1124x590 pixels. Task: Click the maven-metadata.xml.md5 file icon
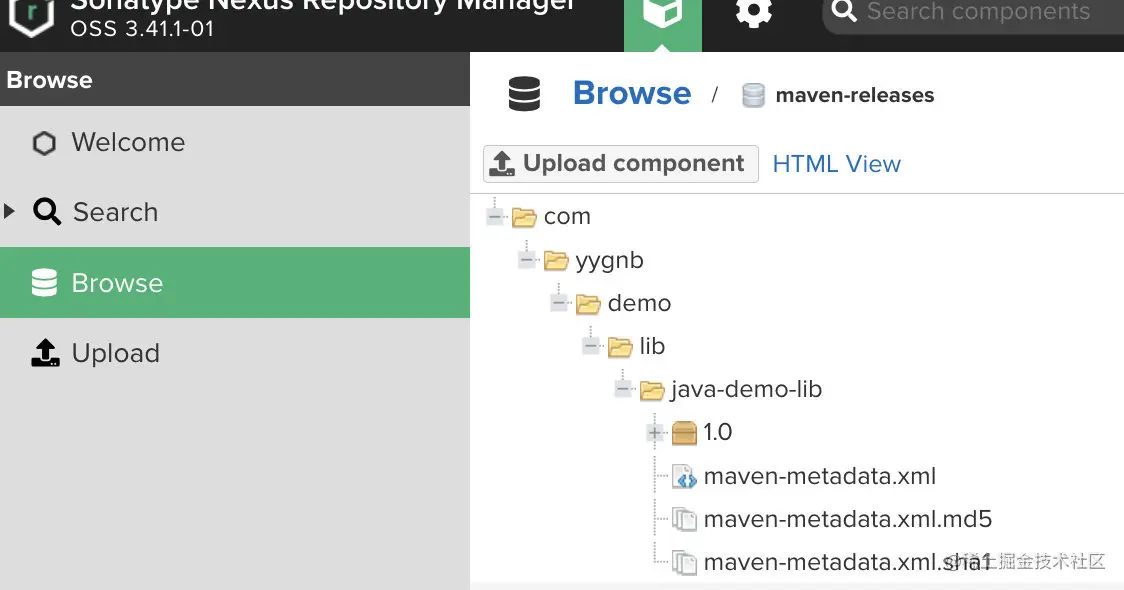[x=684, y=520]
